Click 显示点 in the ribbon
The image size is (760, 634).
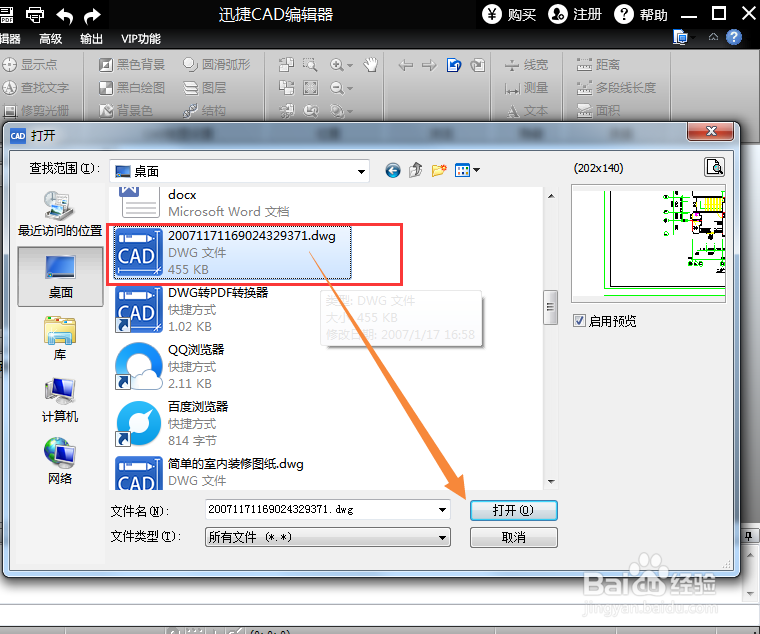(x=30, y=64)
